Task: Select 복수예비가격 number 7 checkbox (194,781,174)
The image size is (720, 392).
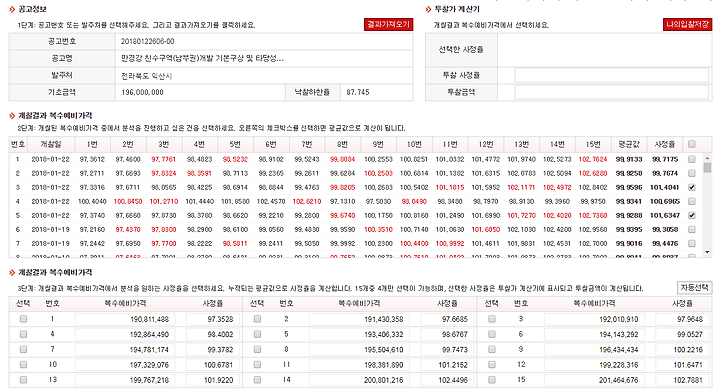Action: 23,349
